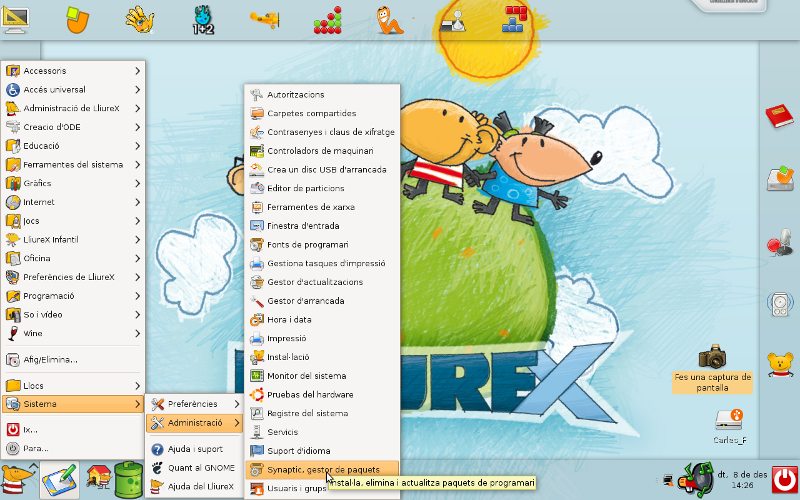800x500 pixels.
Task: Open the Llocs menu
Action: (x=73, y=386)
